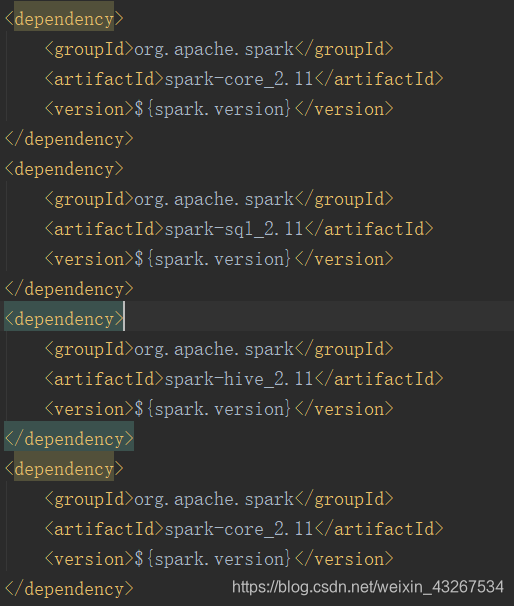The image size is (514, 606).
Task: Click ${spark.version} below the spark-sql artifactId
Action: coord(213,259)
